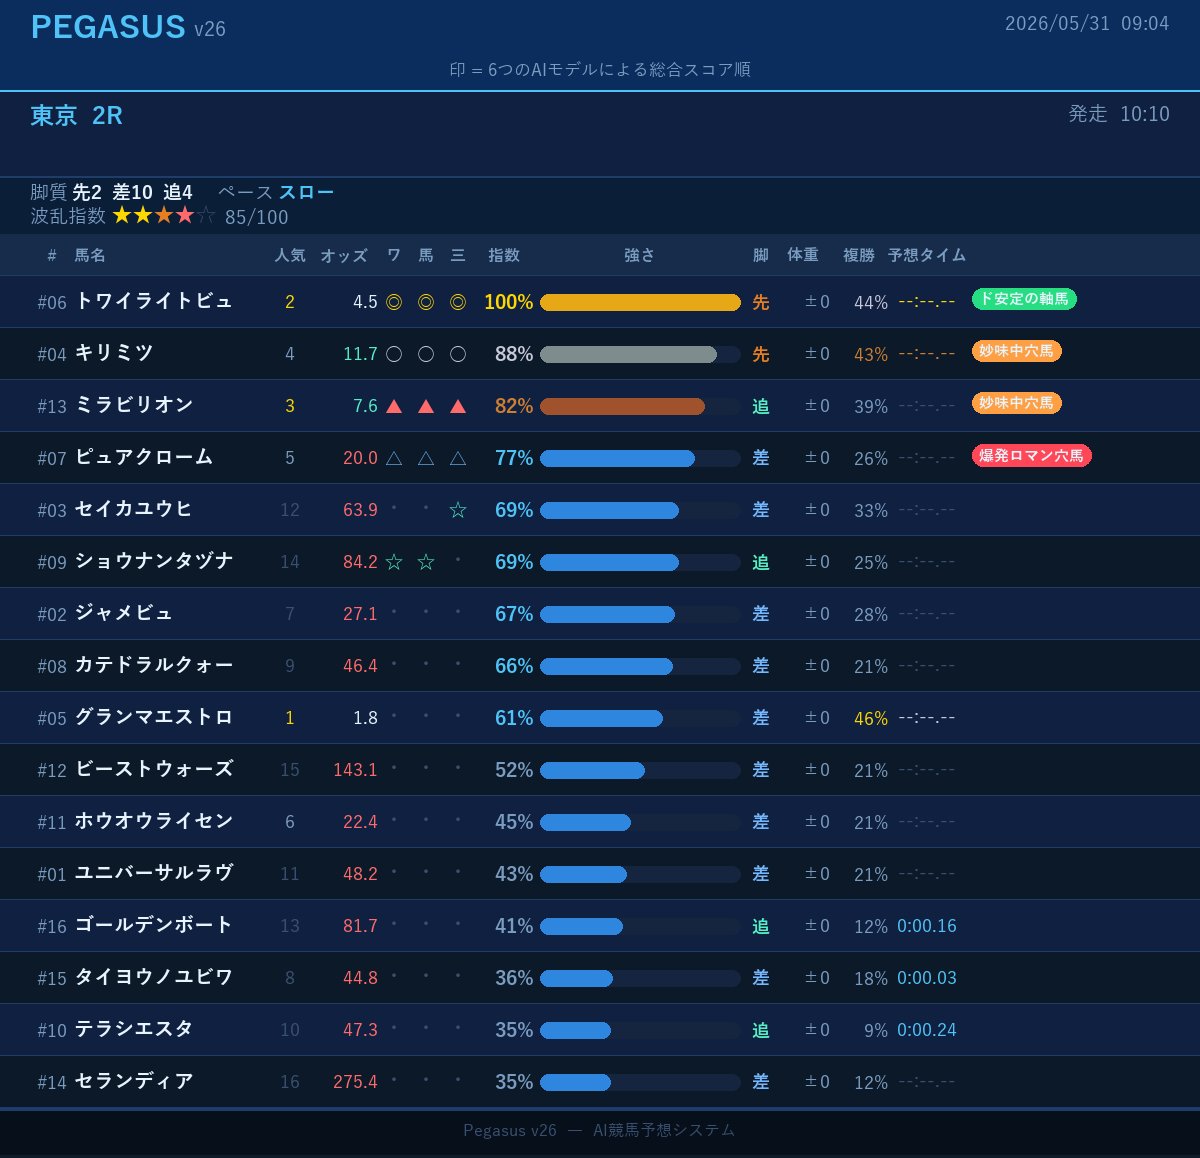Select horse name グランマエストロ

154,717
